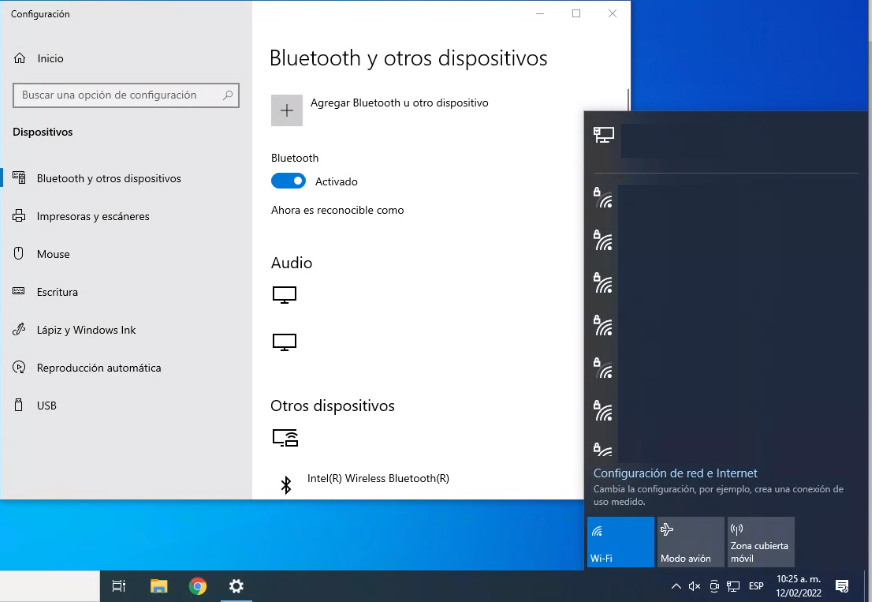The height and width of the screenshot is (602, 872).
Task: Launch Google Chrome from the taskbar
Action: coord(198,586)
